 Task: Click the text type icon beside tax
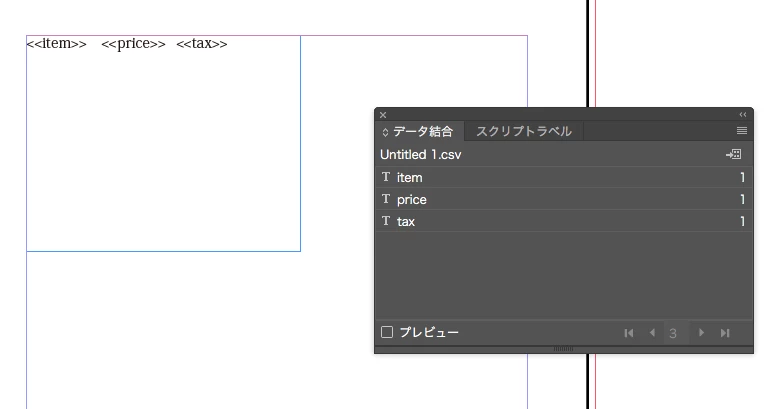coord(386,221)
